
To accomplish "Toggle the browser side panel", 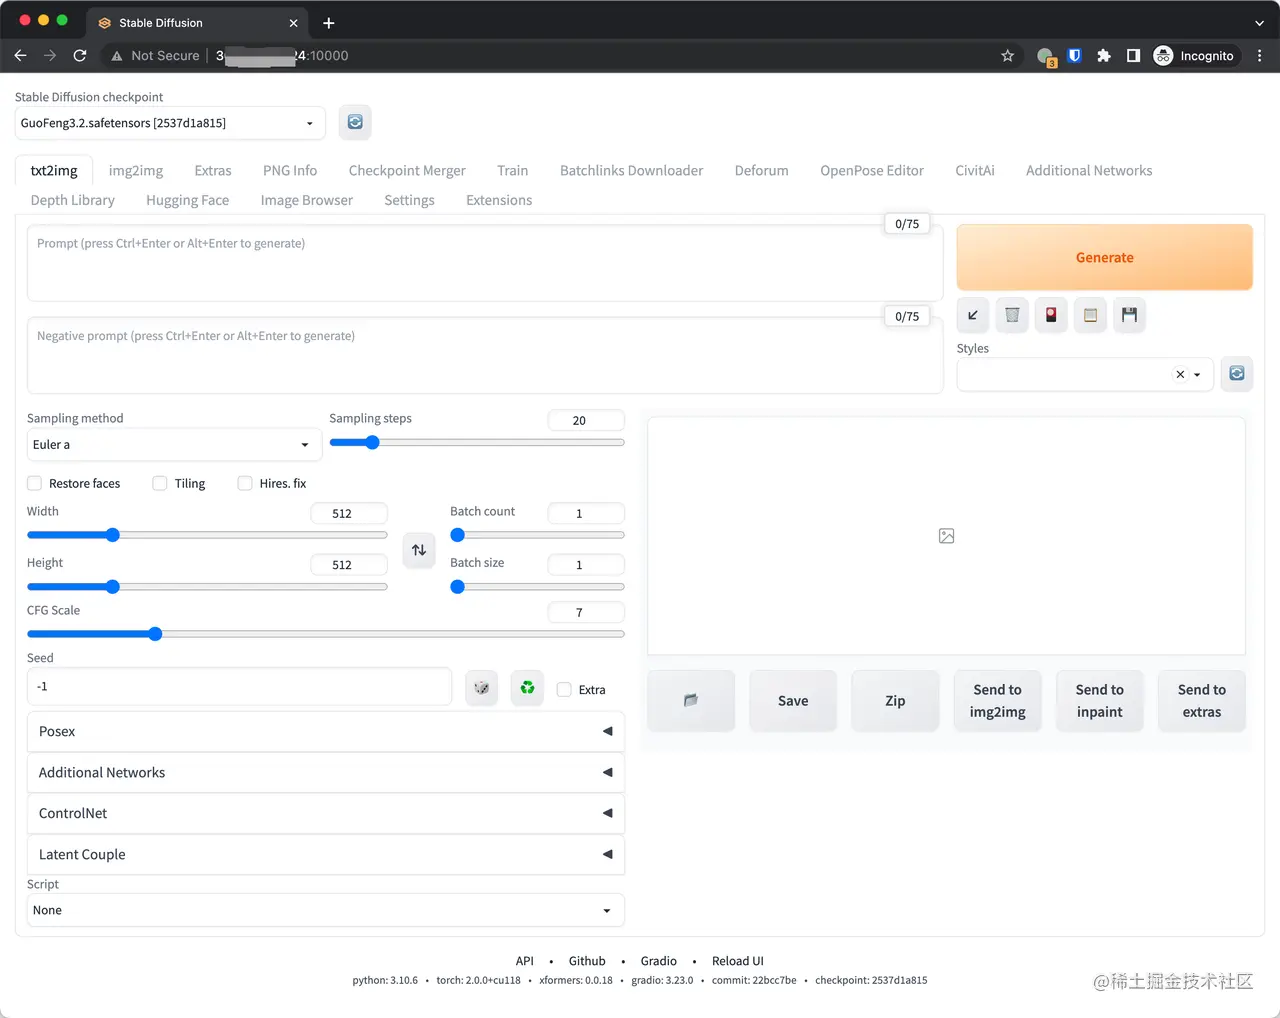I will click(1133, 56).
